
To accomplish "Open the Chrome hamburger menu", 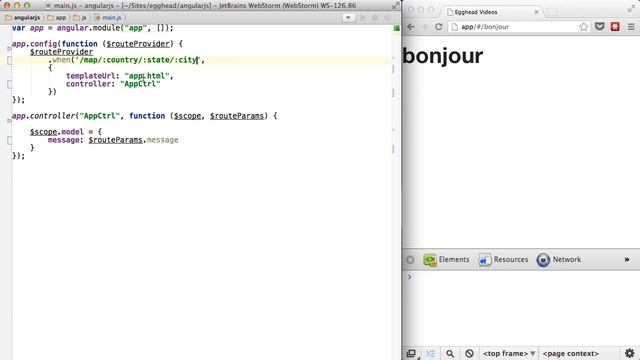I will click(x=631, y=27).
